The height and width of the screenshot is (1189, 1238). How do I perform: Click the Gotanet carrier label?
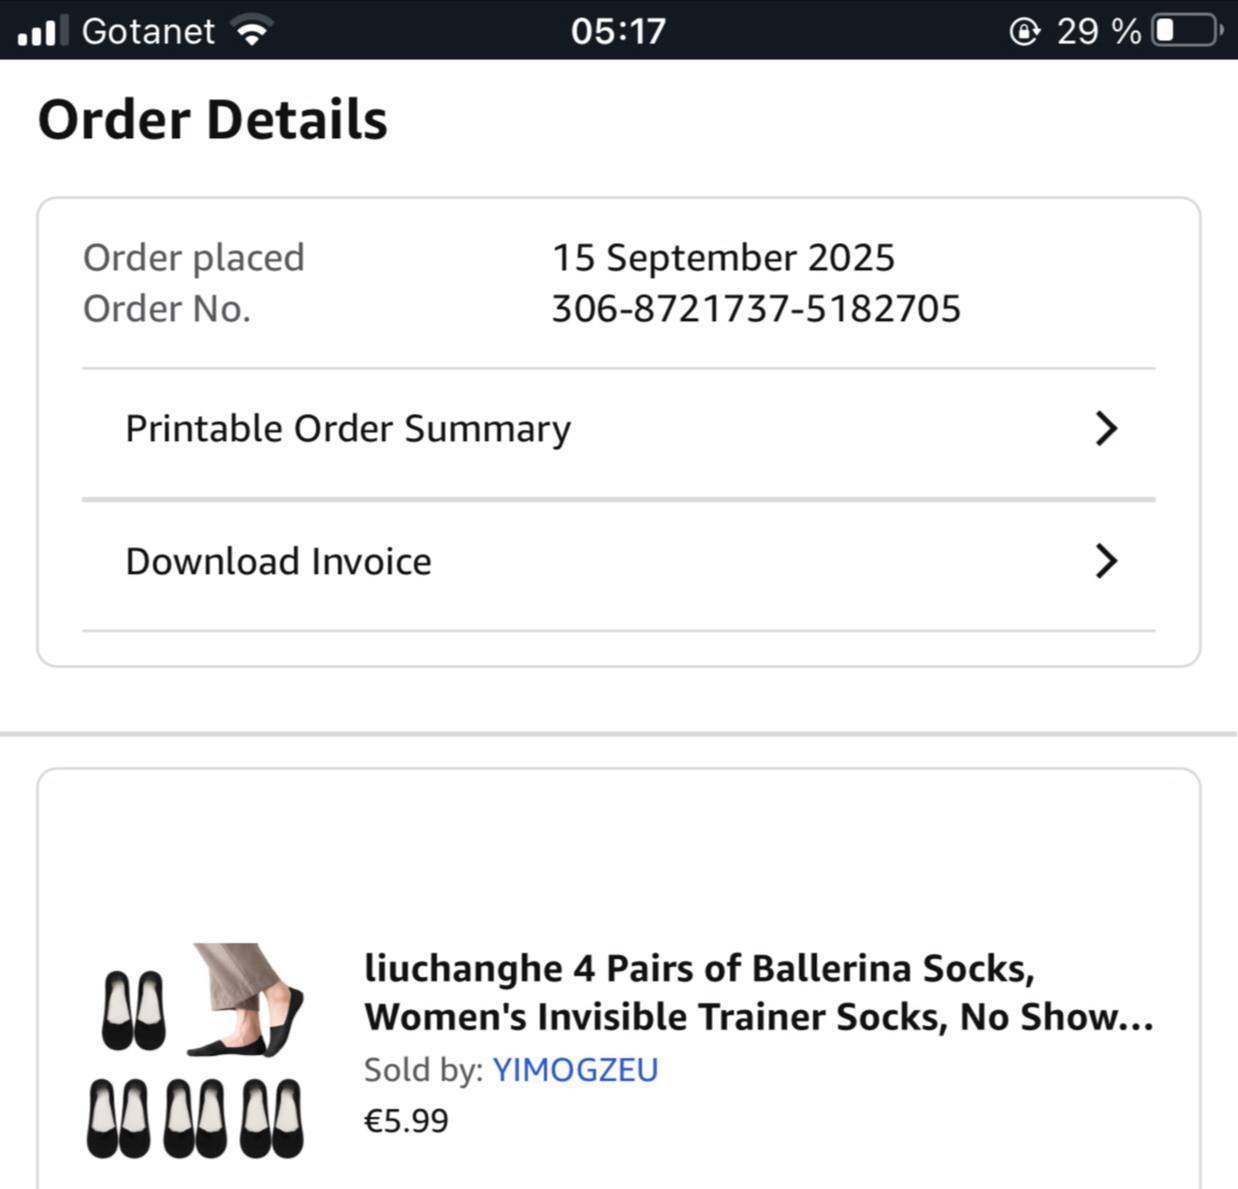[x=148, y=31]
